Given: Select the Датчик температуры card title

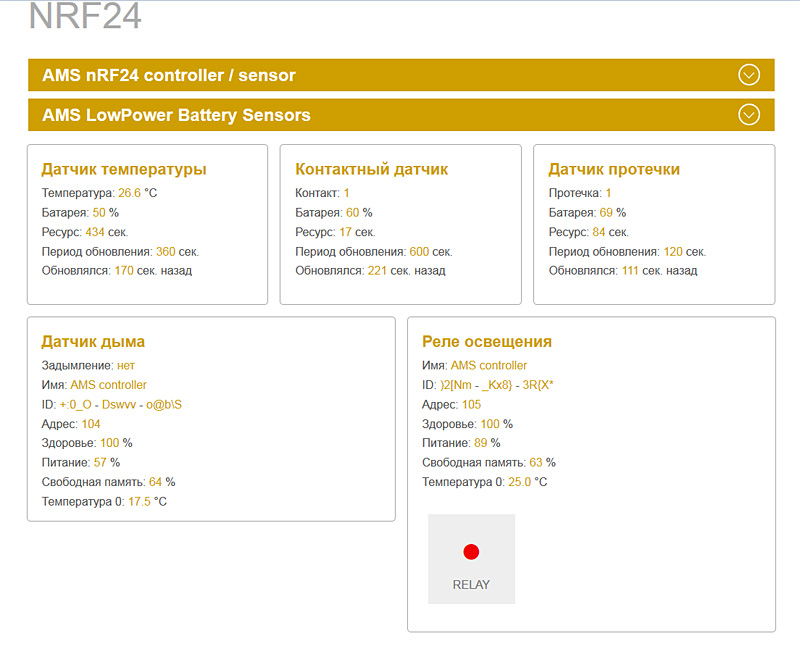Looking at the screenshot, I should pos(124,169).
